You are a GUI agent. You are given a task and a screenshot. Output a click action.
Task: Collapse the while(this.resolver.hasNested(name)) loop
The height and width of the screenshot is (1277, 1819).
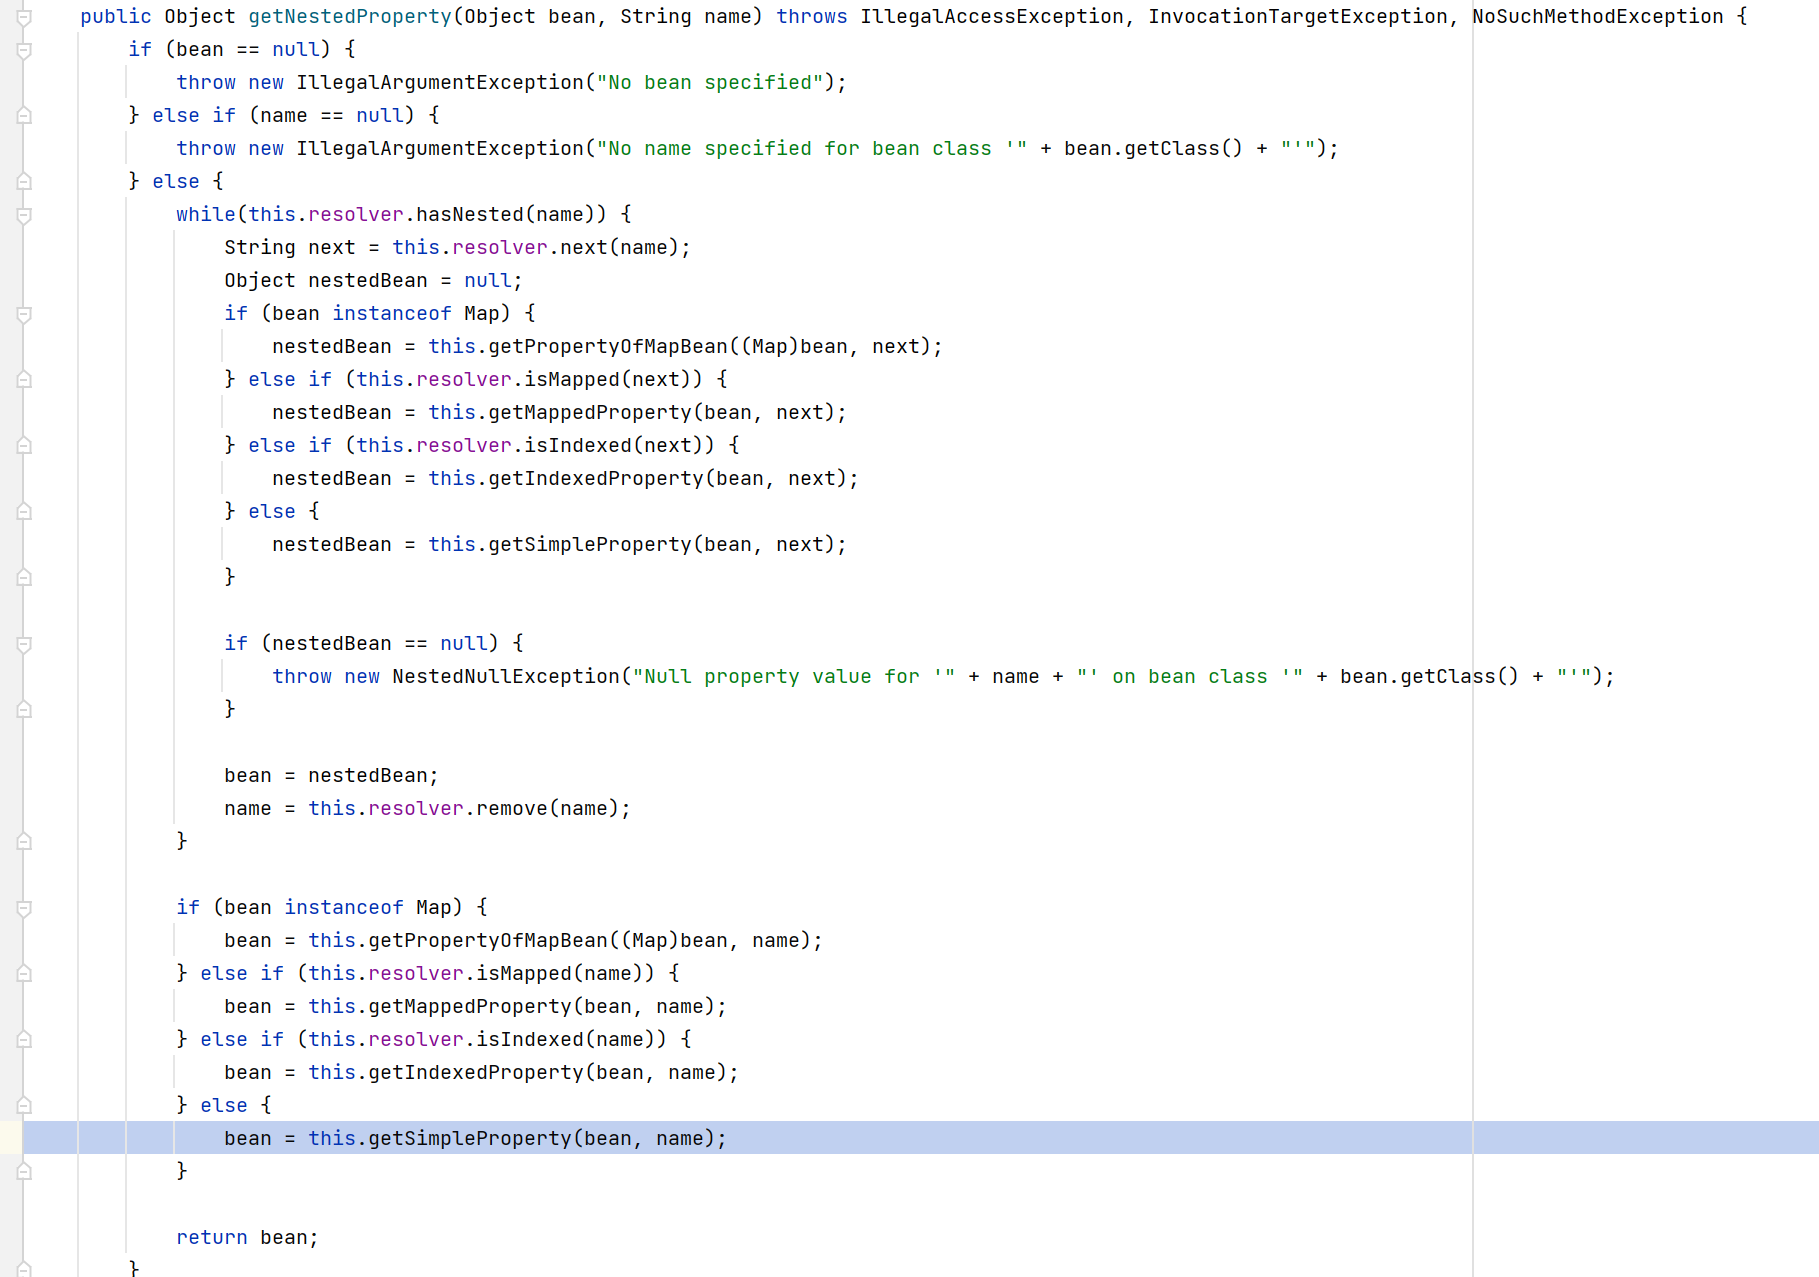(x=24, y=215)
